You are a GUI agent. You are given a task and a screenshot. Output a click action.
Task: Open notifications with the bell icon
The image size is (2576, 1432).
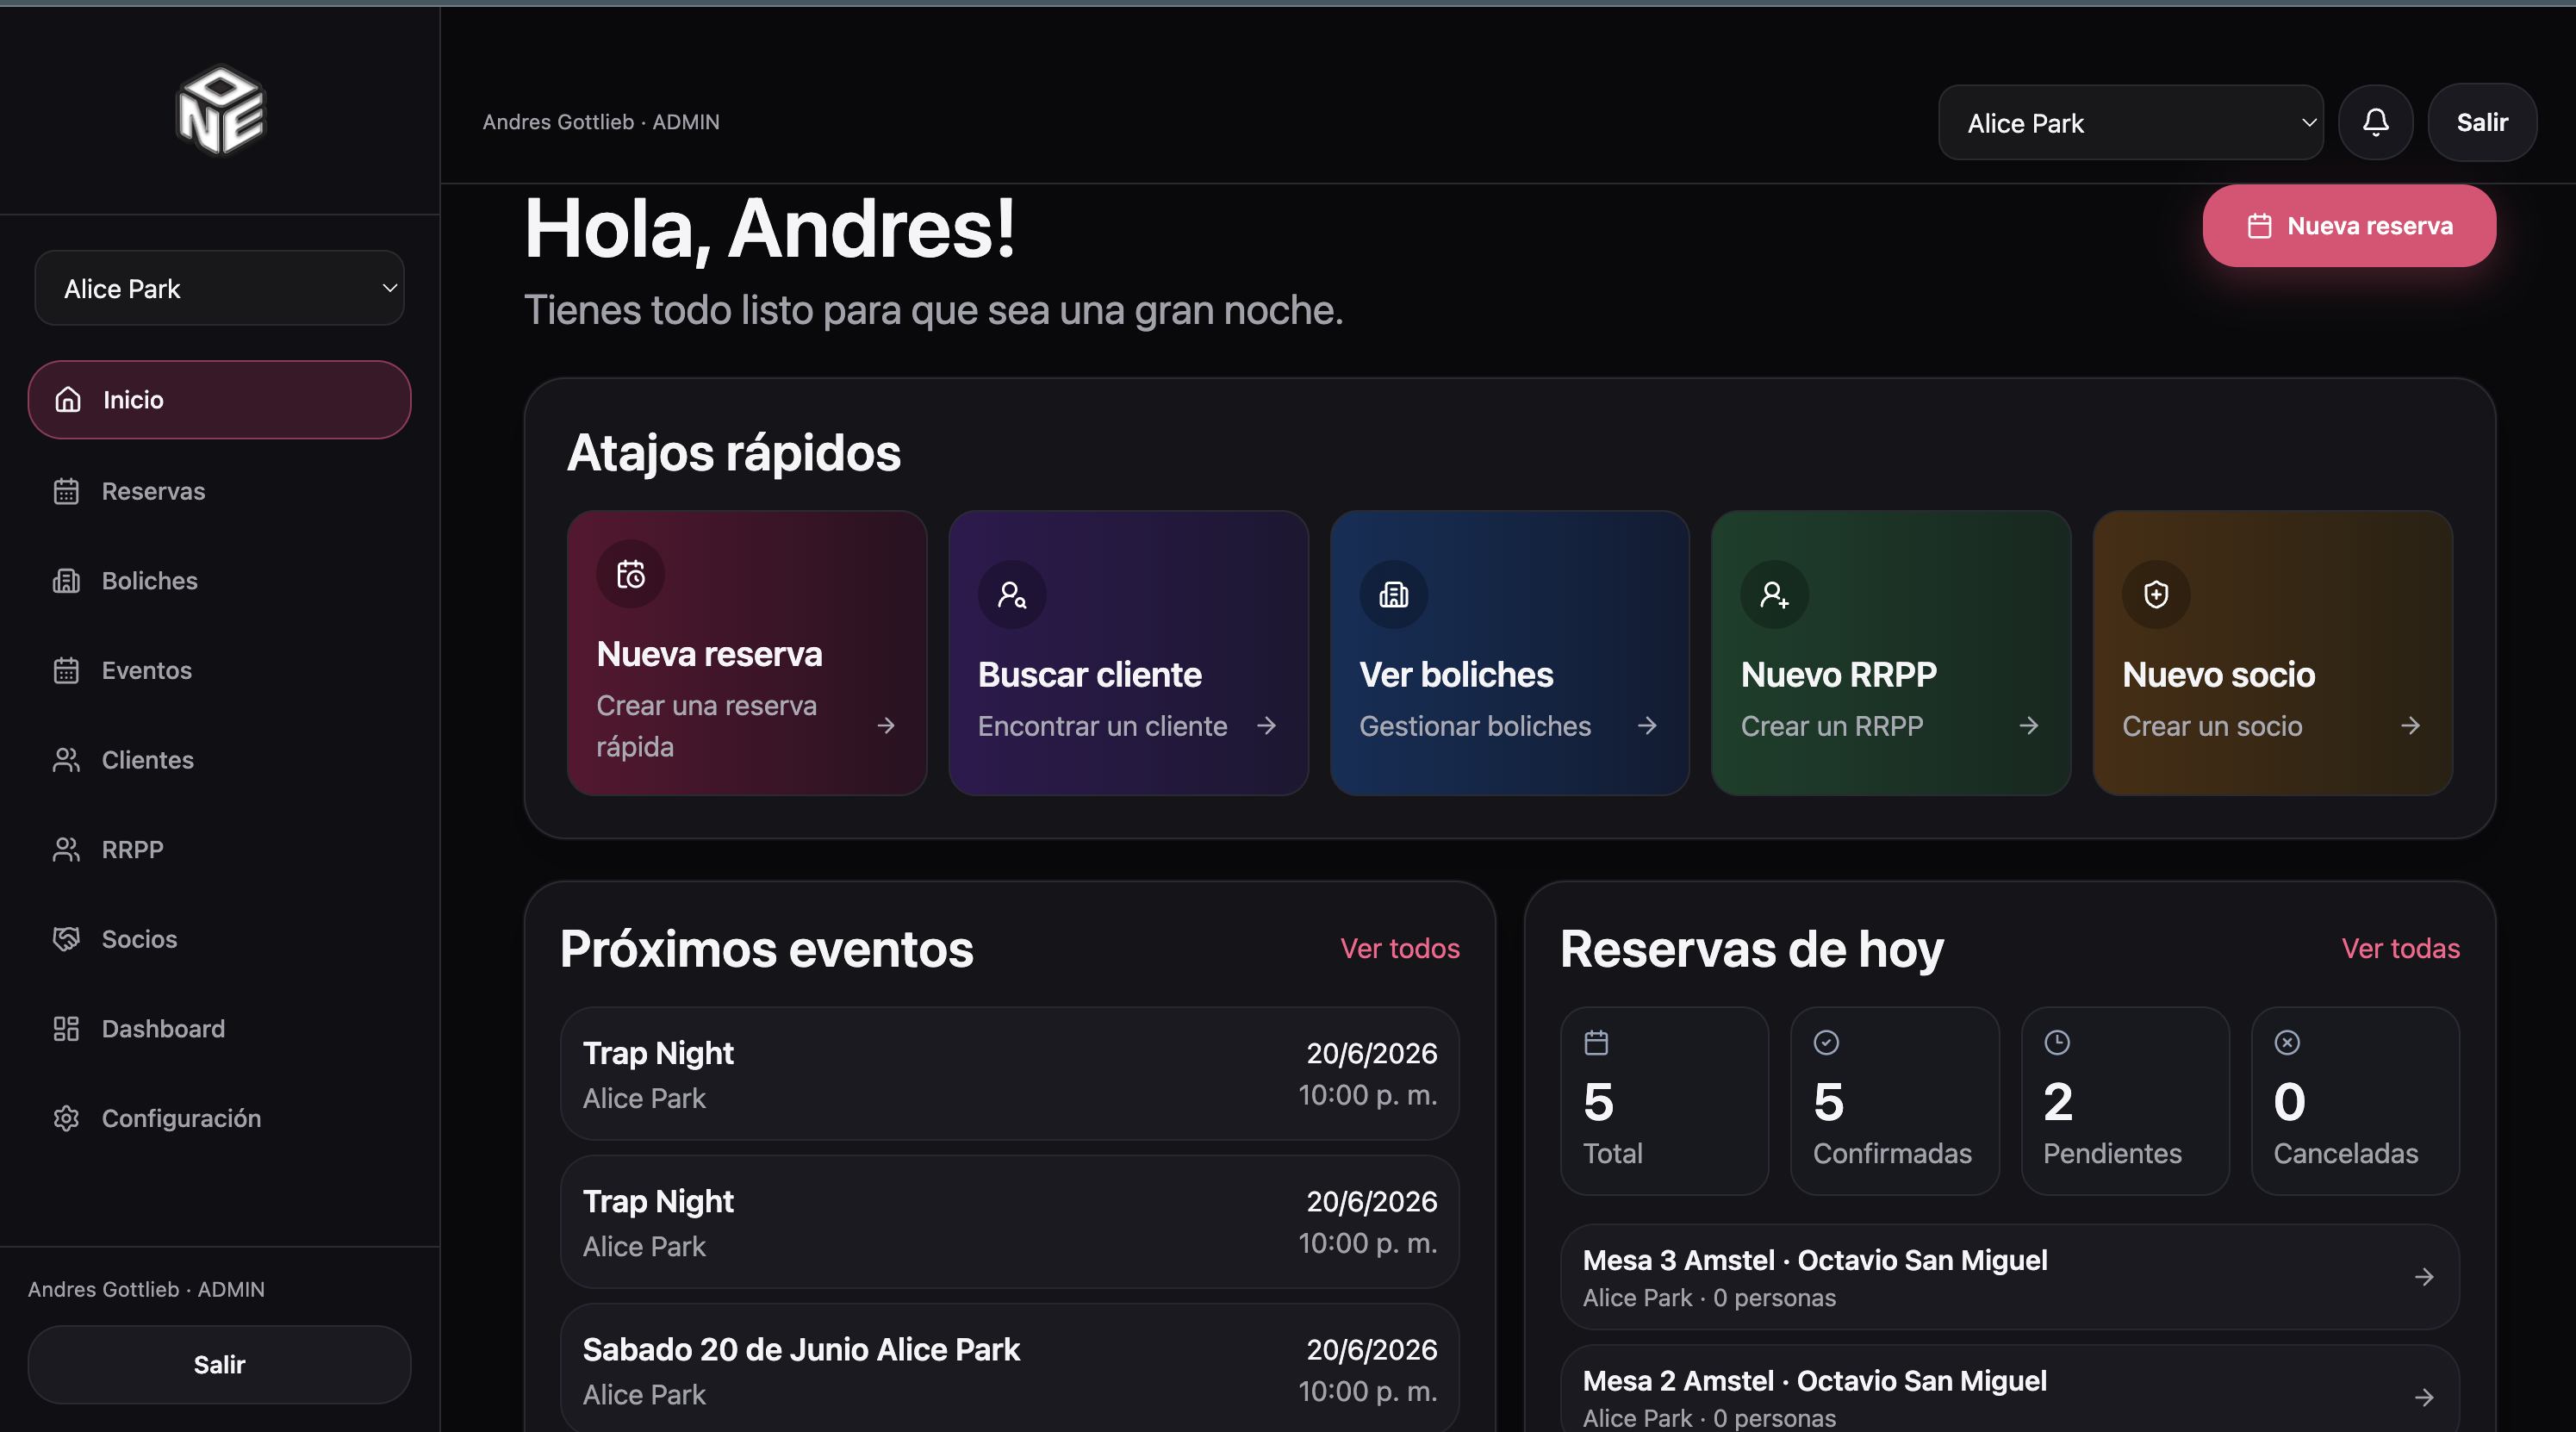pyautogui.click(x=2375, y=122)
